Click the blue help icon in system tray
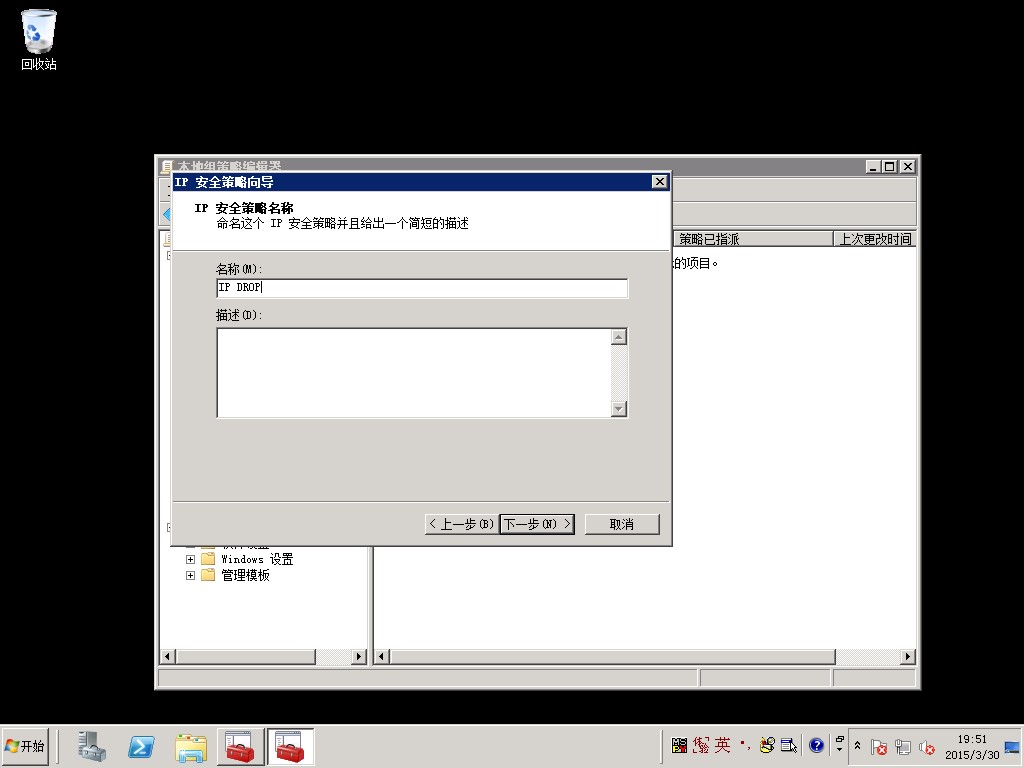Image resolution: width=1024 pixels, height=768 pixels. click(x=816, y=745)
